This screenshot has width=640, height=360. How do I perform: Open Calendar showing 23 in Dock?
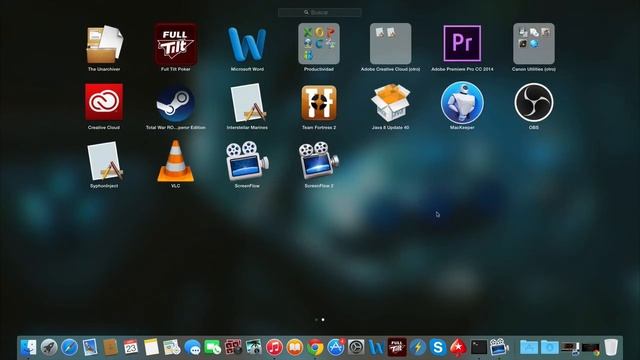(x=131, y=347)
